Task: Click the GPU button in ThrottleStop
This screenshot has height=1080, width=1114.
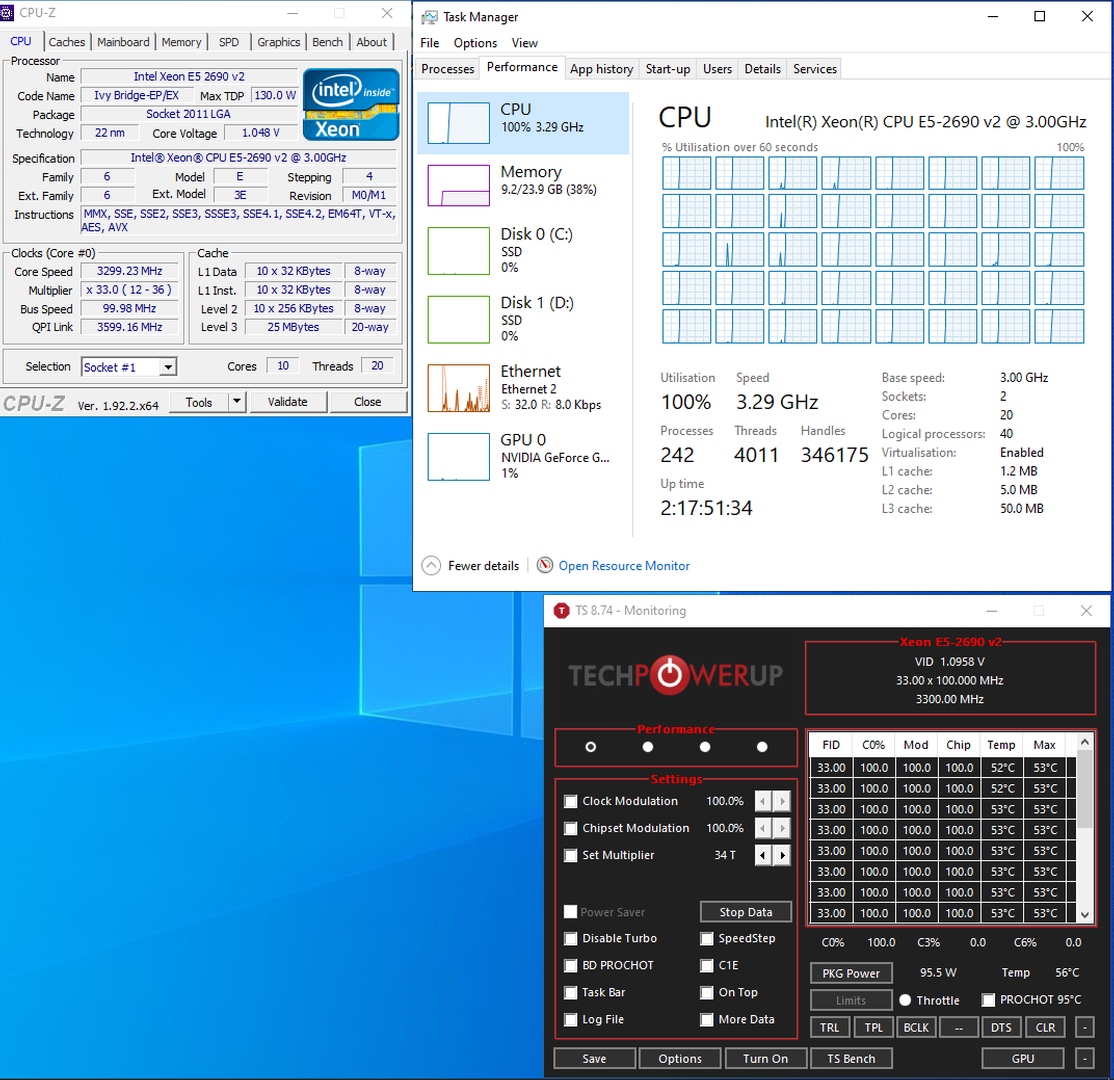Action: tap(1022, 1059)
